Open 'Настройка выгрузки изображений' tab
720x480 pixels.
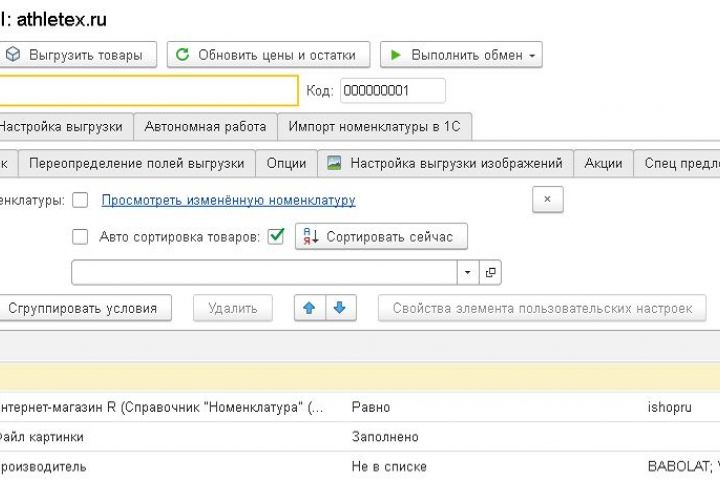pos(445,163)
